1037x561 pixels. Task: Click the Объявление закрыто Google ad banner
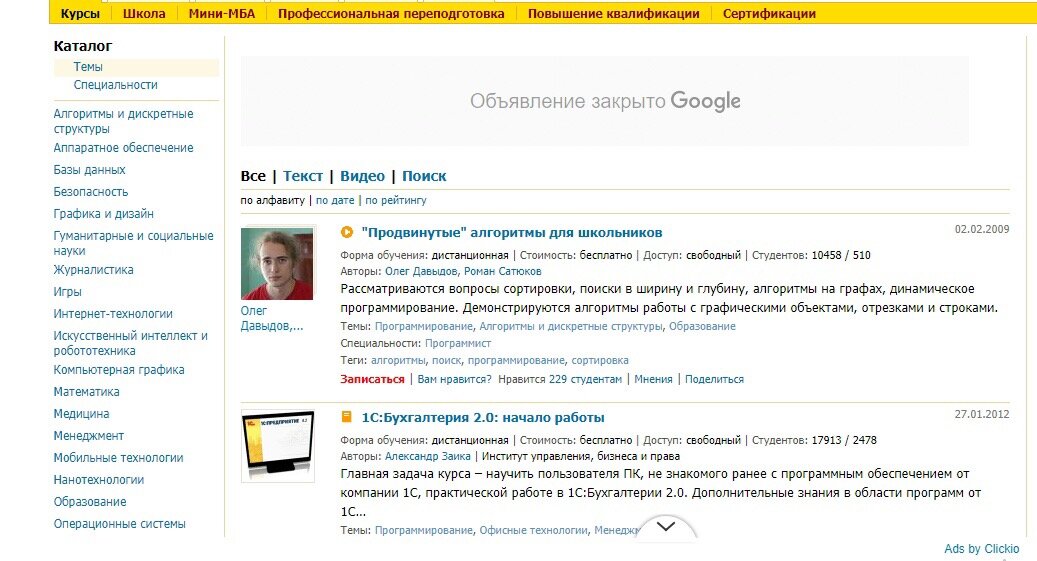click(604, 101)
